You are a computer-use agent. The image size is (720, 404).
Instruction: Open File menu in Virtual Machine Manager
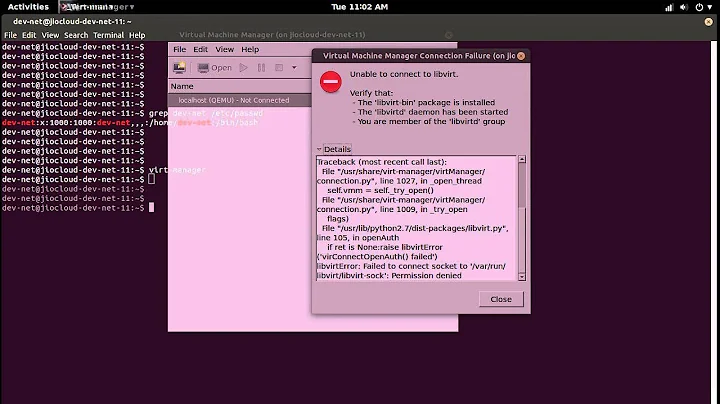(x=180, y=49)
